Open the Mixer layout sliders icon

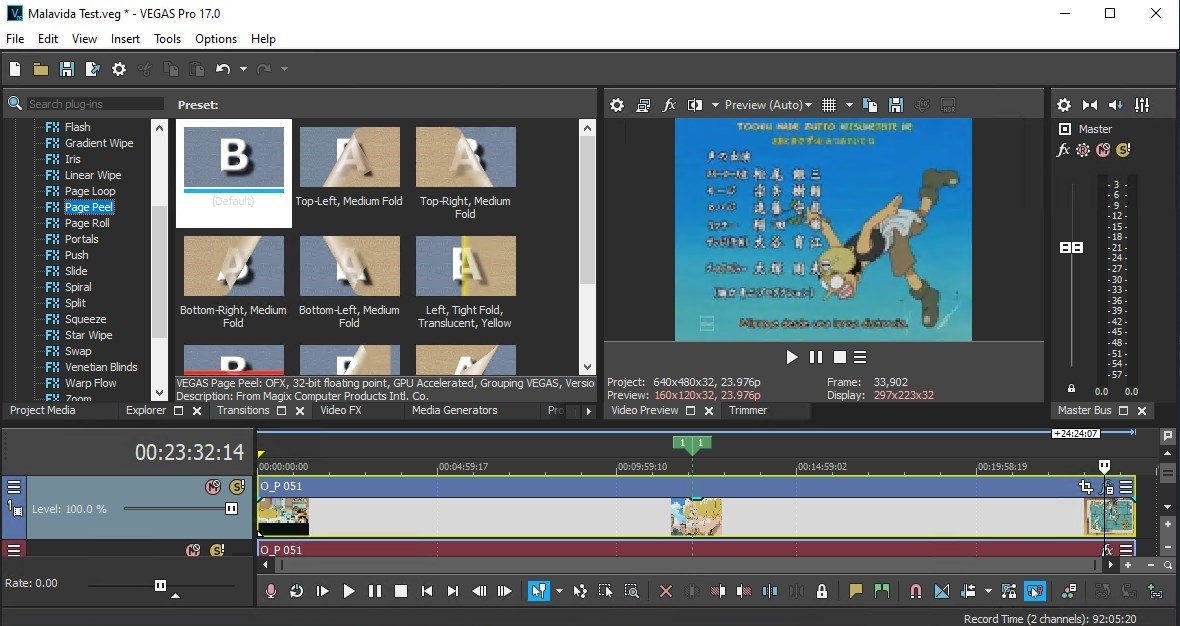click(x=1143, y=105)
